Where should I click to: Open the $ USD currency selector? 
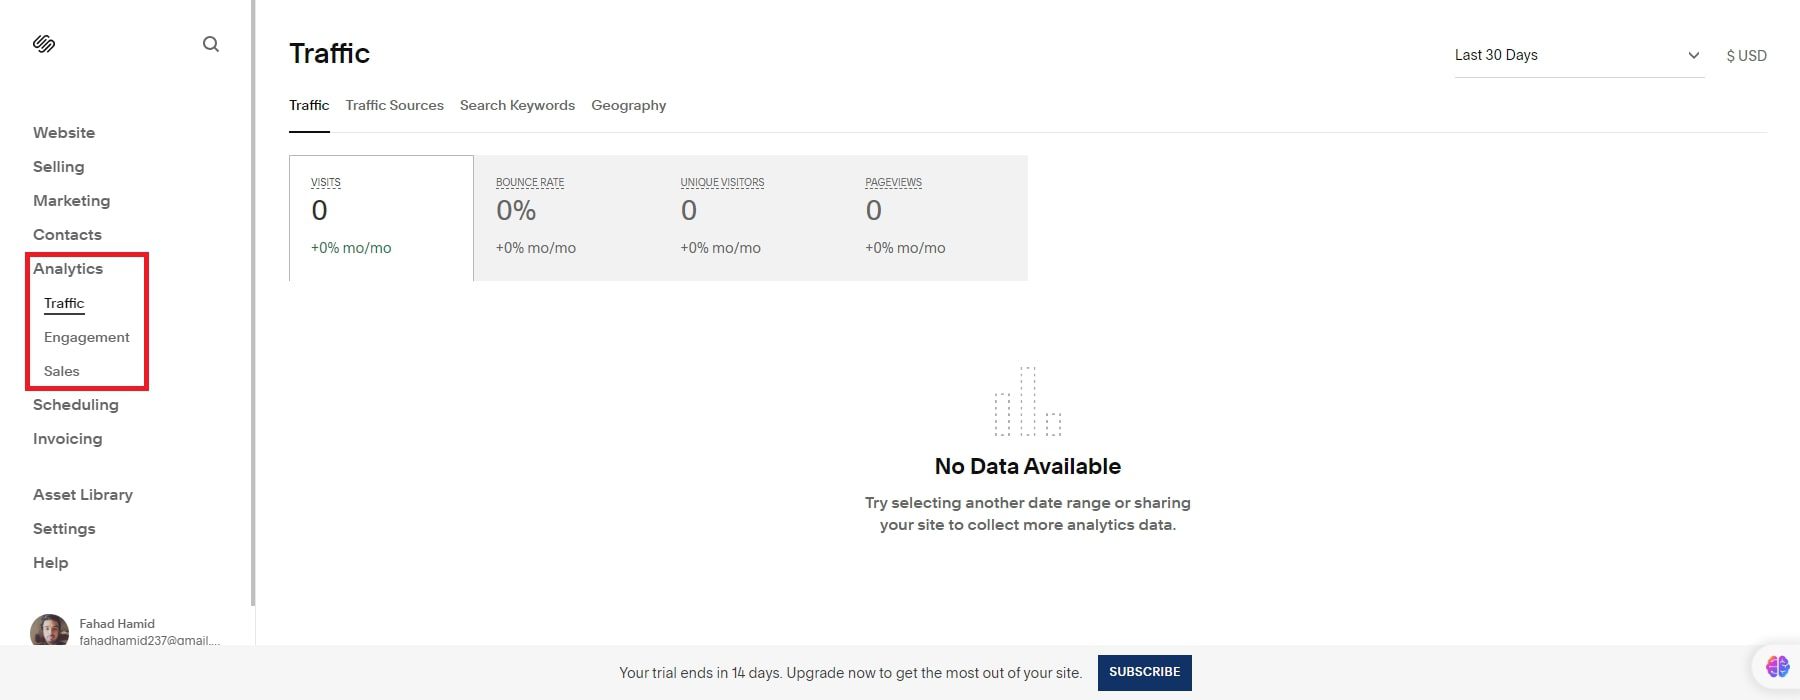pos(1746,56)
